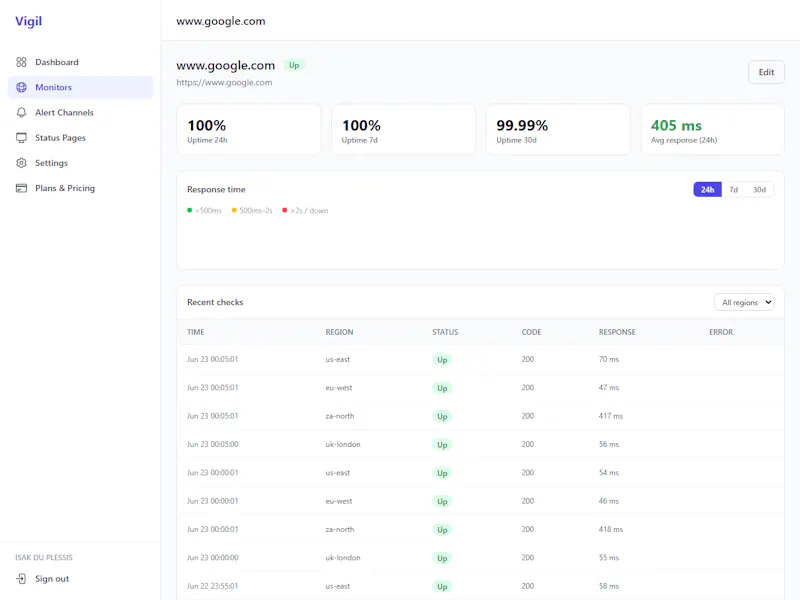The height and width of the screenshot is (600, 800).
Task: Click the Up status in the 417 ms row
Action: 442,416
